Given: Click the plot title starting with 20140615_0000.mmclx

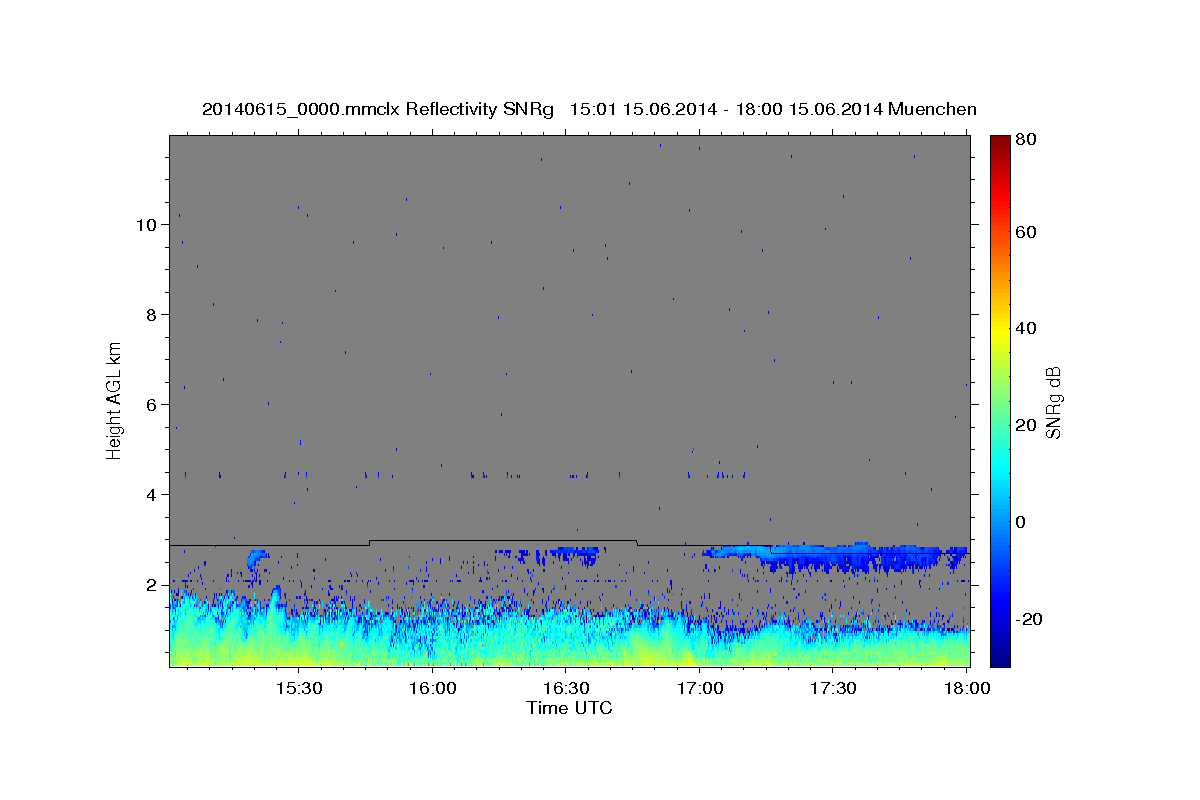Looking at the screenshot, I should [x=589, y=109].
